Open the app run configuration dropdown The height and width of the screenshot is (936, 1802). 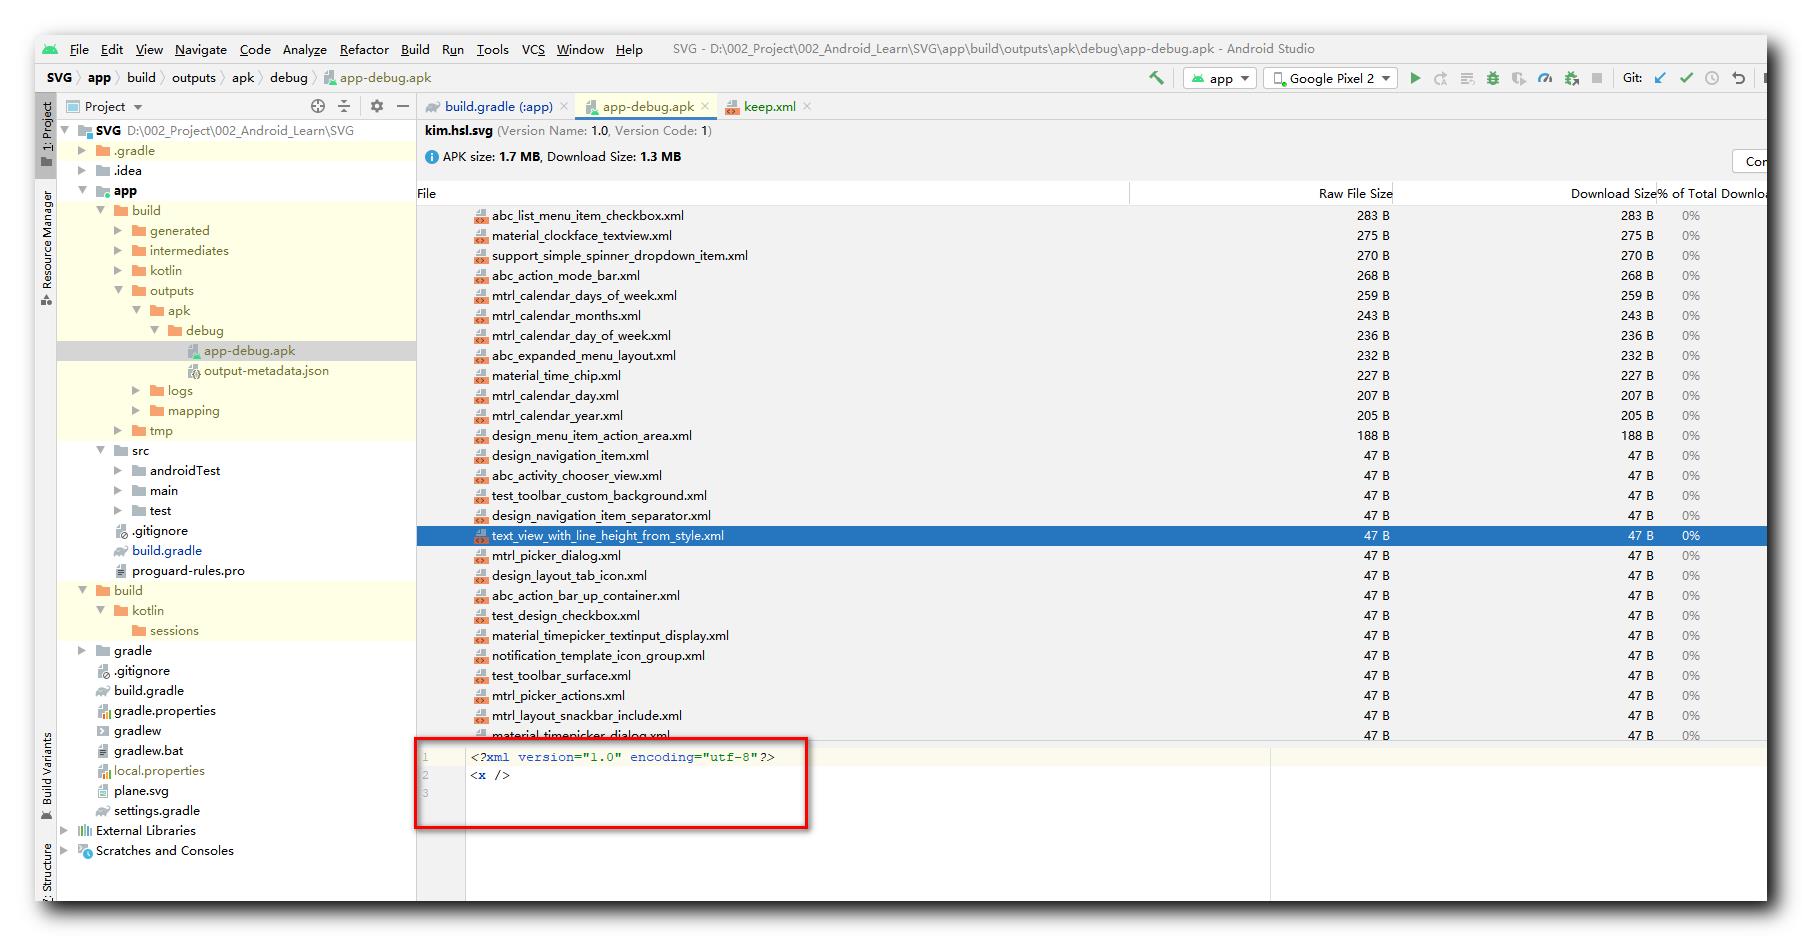pos(1220,78)
